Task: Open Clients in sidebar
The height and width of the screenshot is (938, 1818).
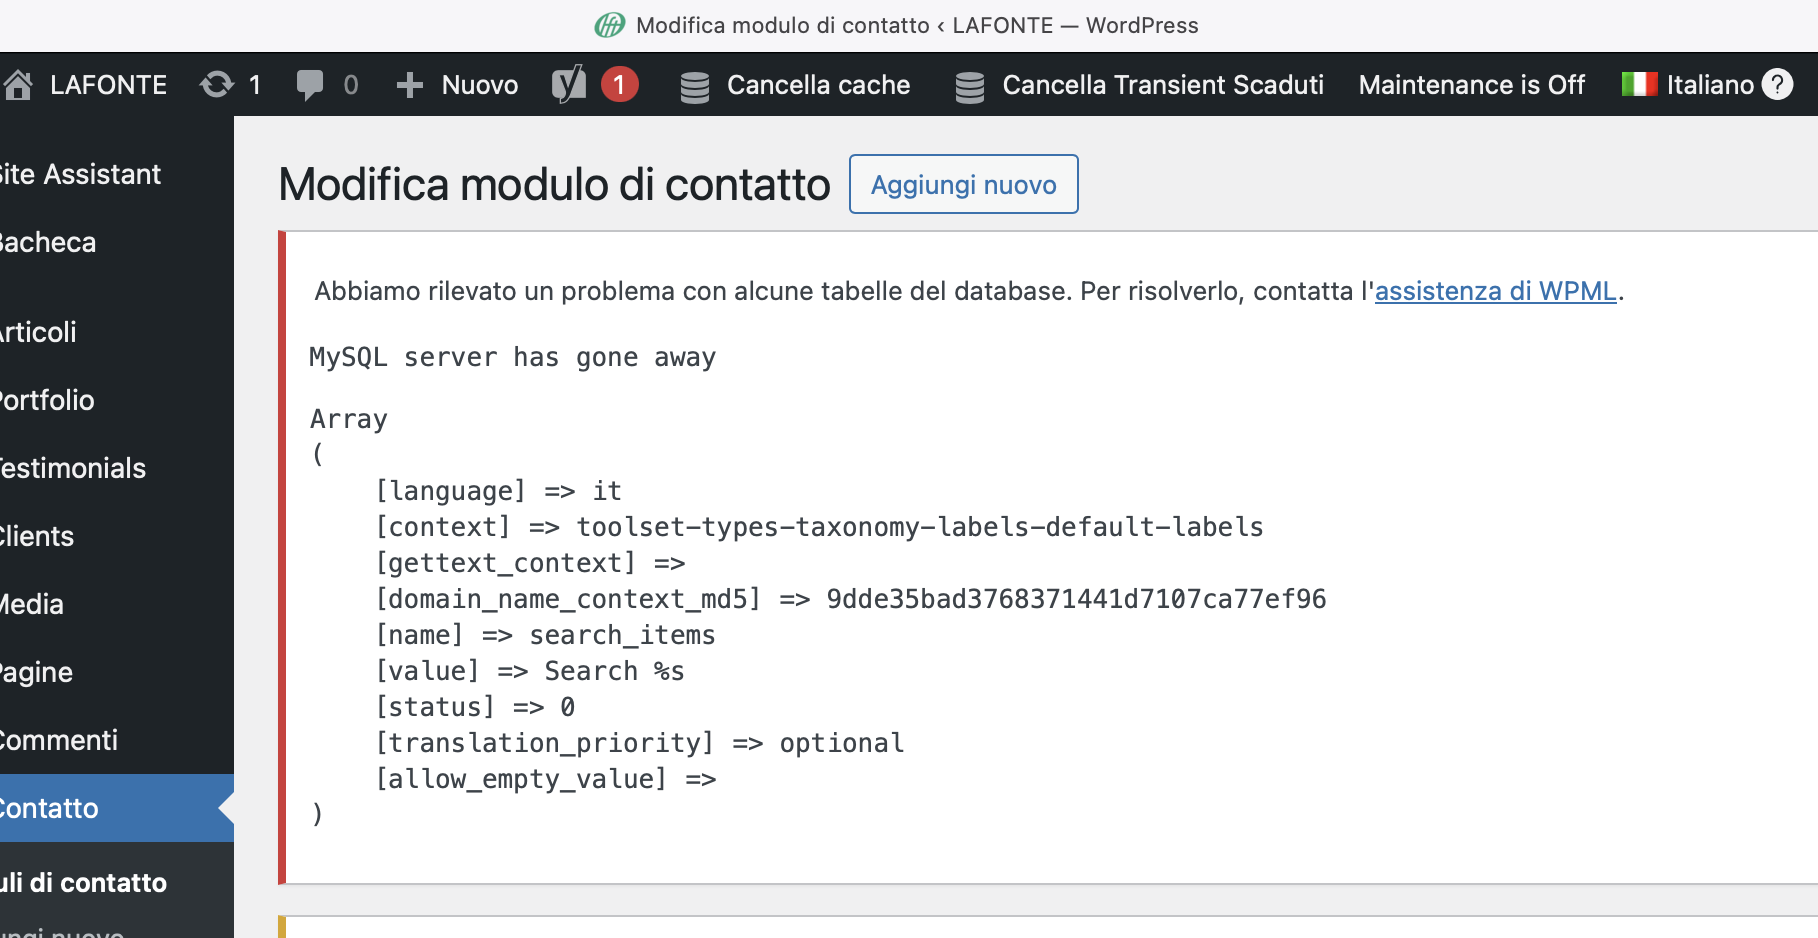Action: (37, 536)
